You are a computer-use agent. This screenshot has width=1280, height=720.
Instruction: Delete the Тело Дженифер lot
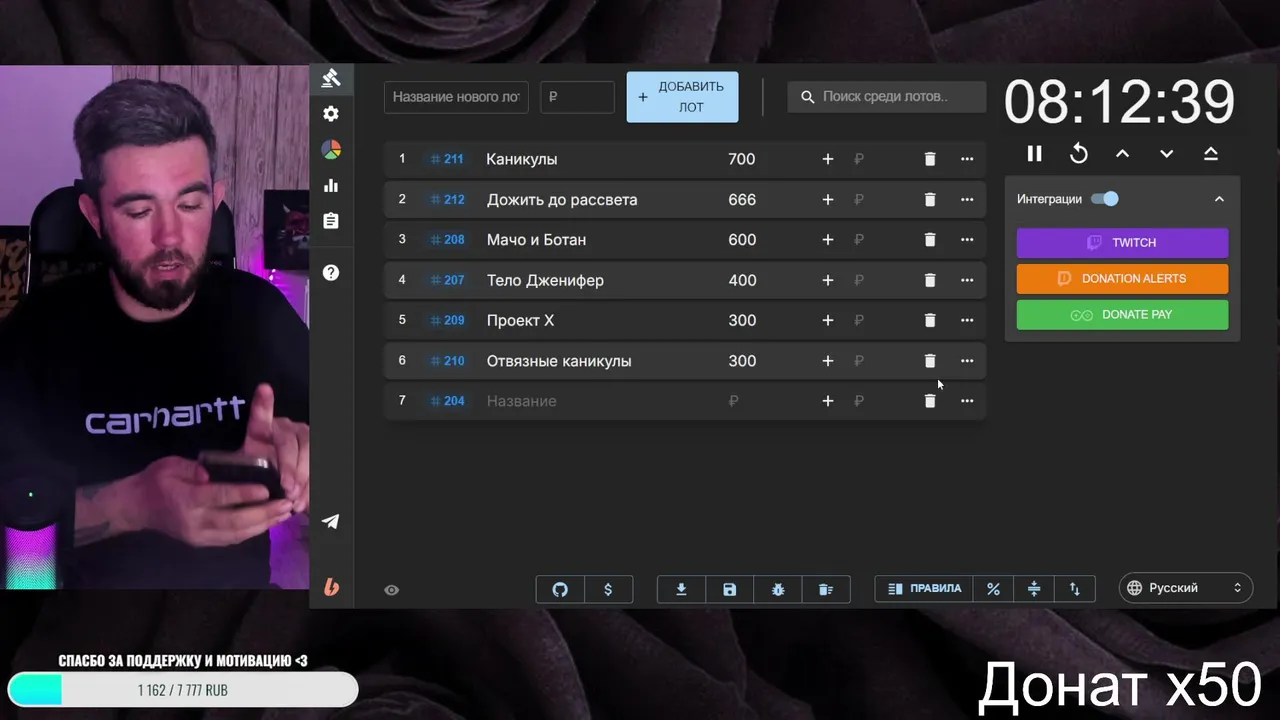point(930,280)
